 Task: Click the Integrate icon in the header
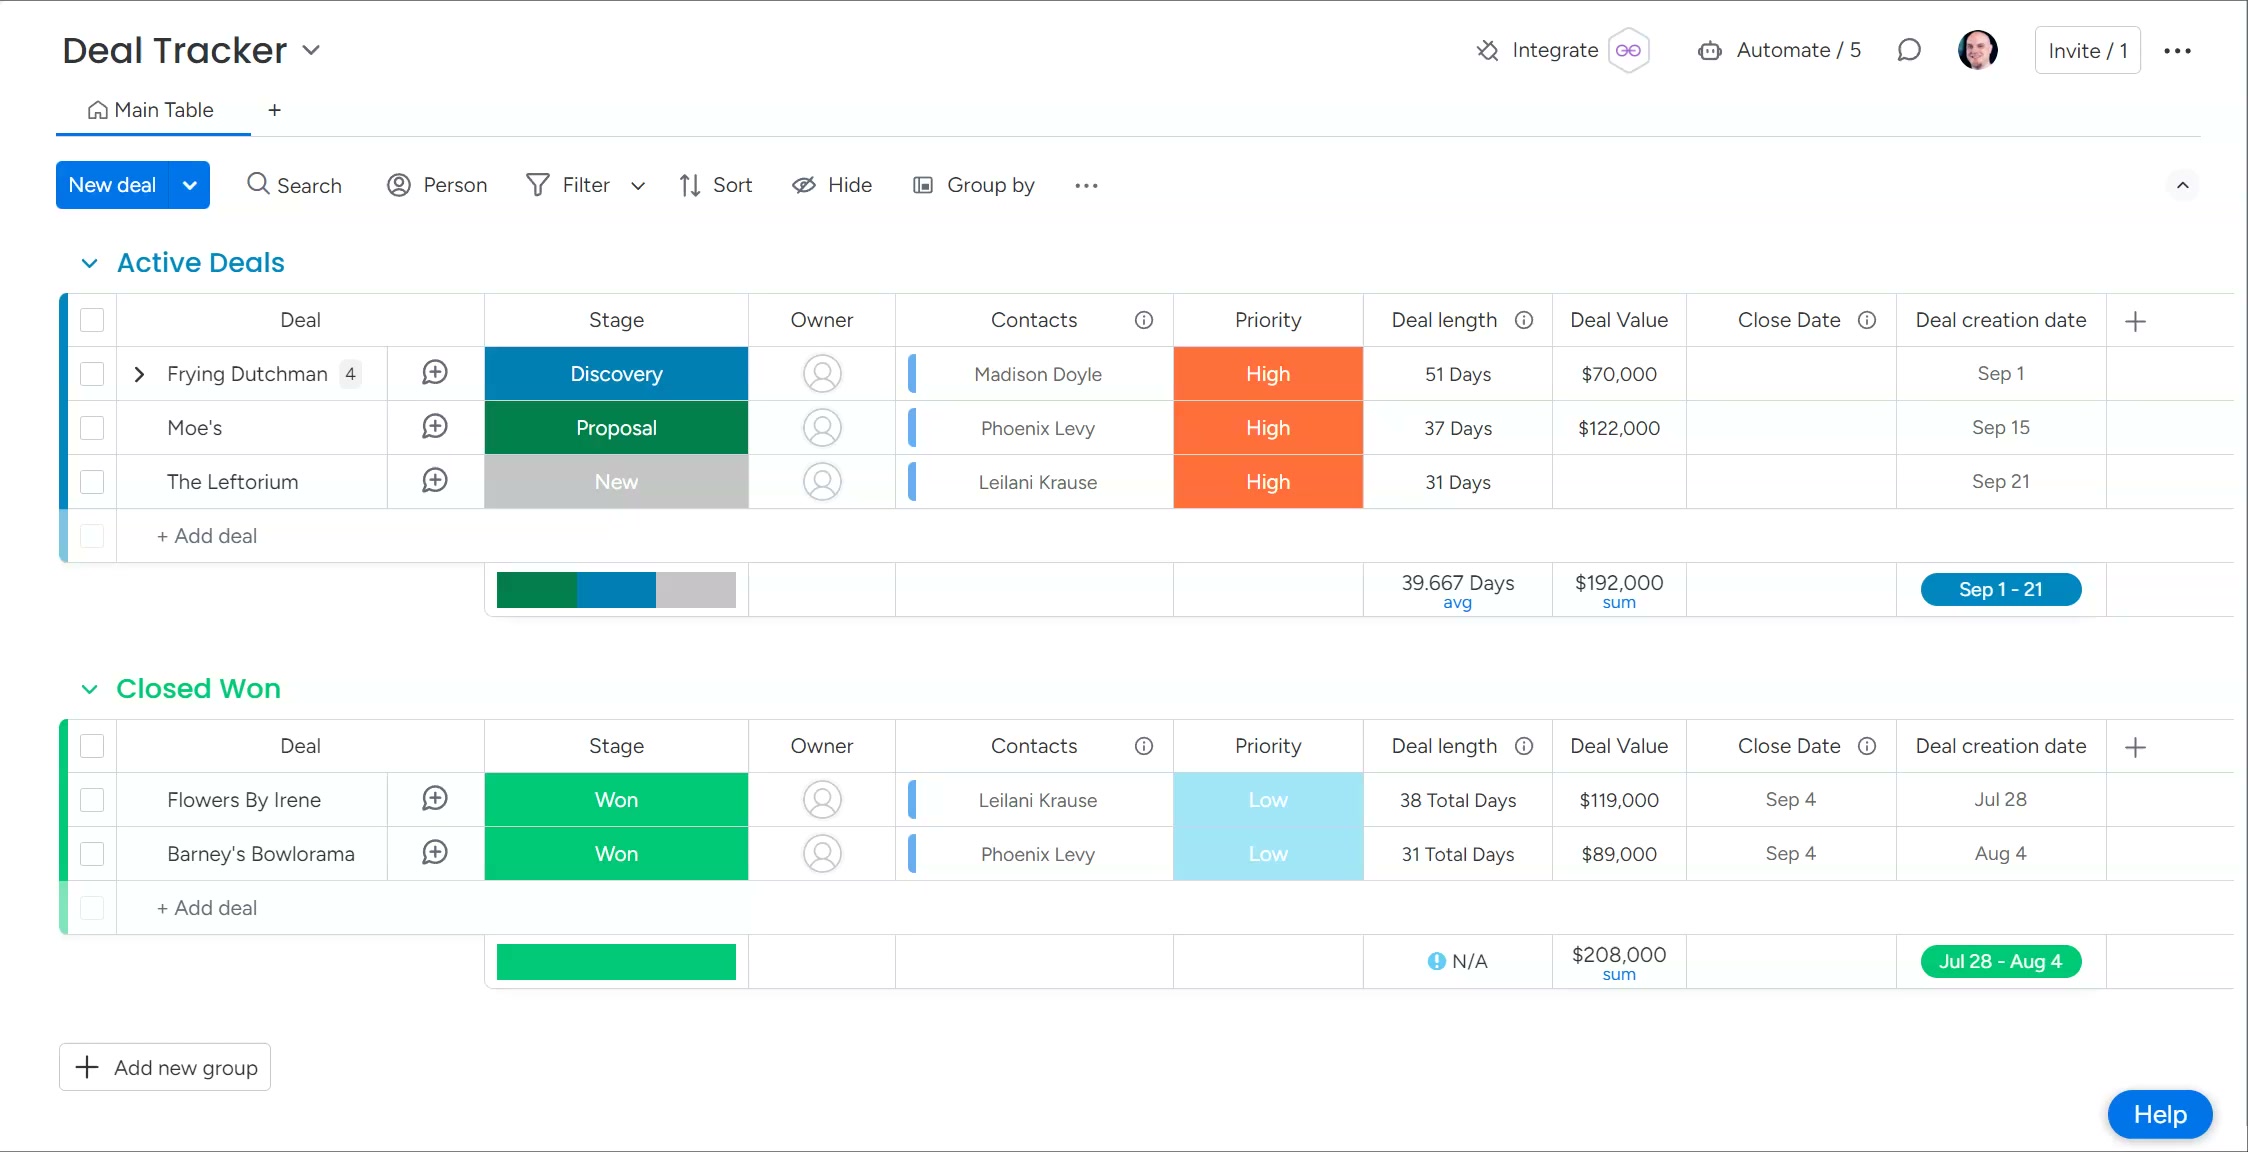[x=1487, y=50]
